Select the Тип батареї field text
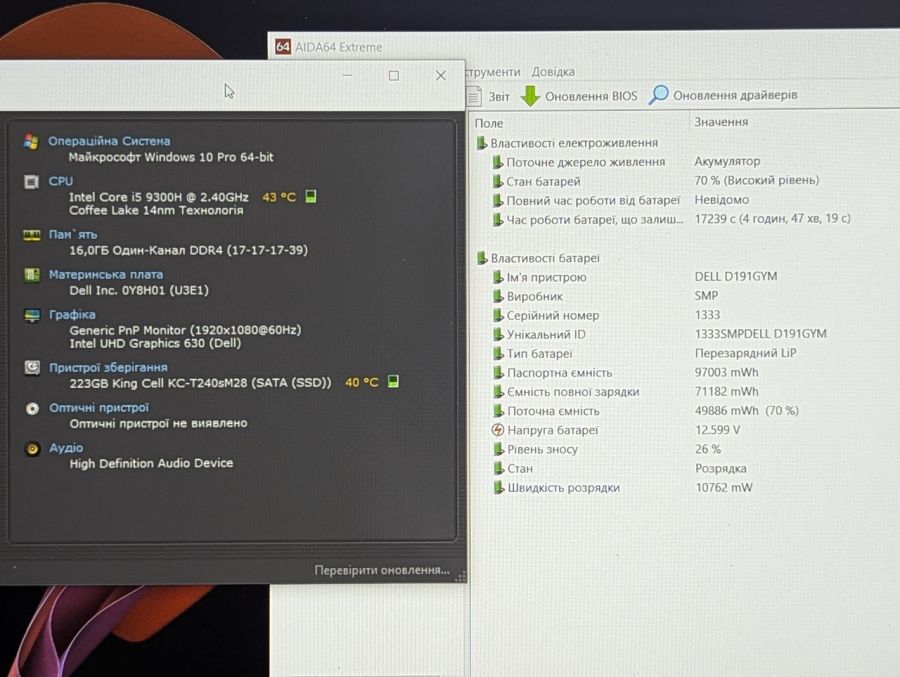 pyautogui.click(x=540, y=354)
